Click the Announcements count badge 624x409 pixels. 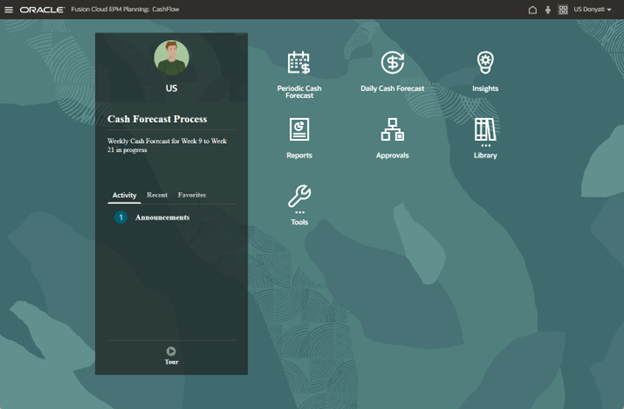pyautogui.click(x=121, y=217)
